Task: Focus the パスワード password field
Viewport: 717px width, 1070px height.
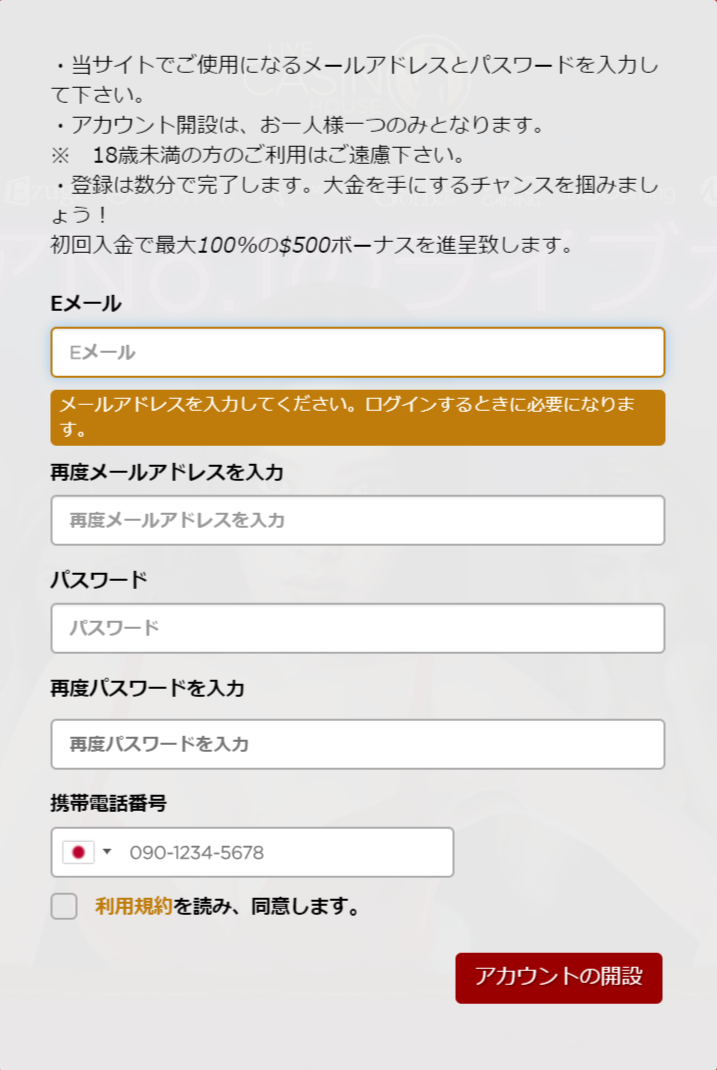Action: pyautogui.click(x=358, y=628)
